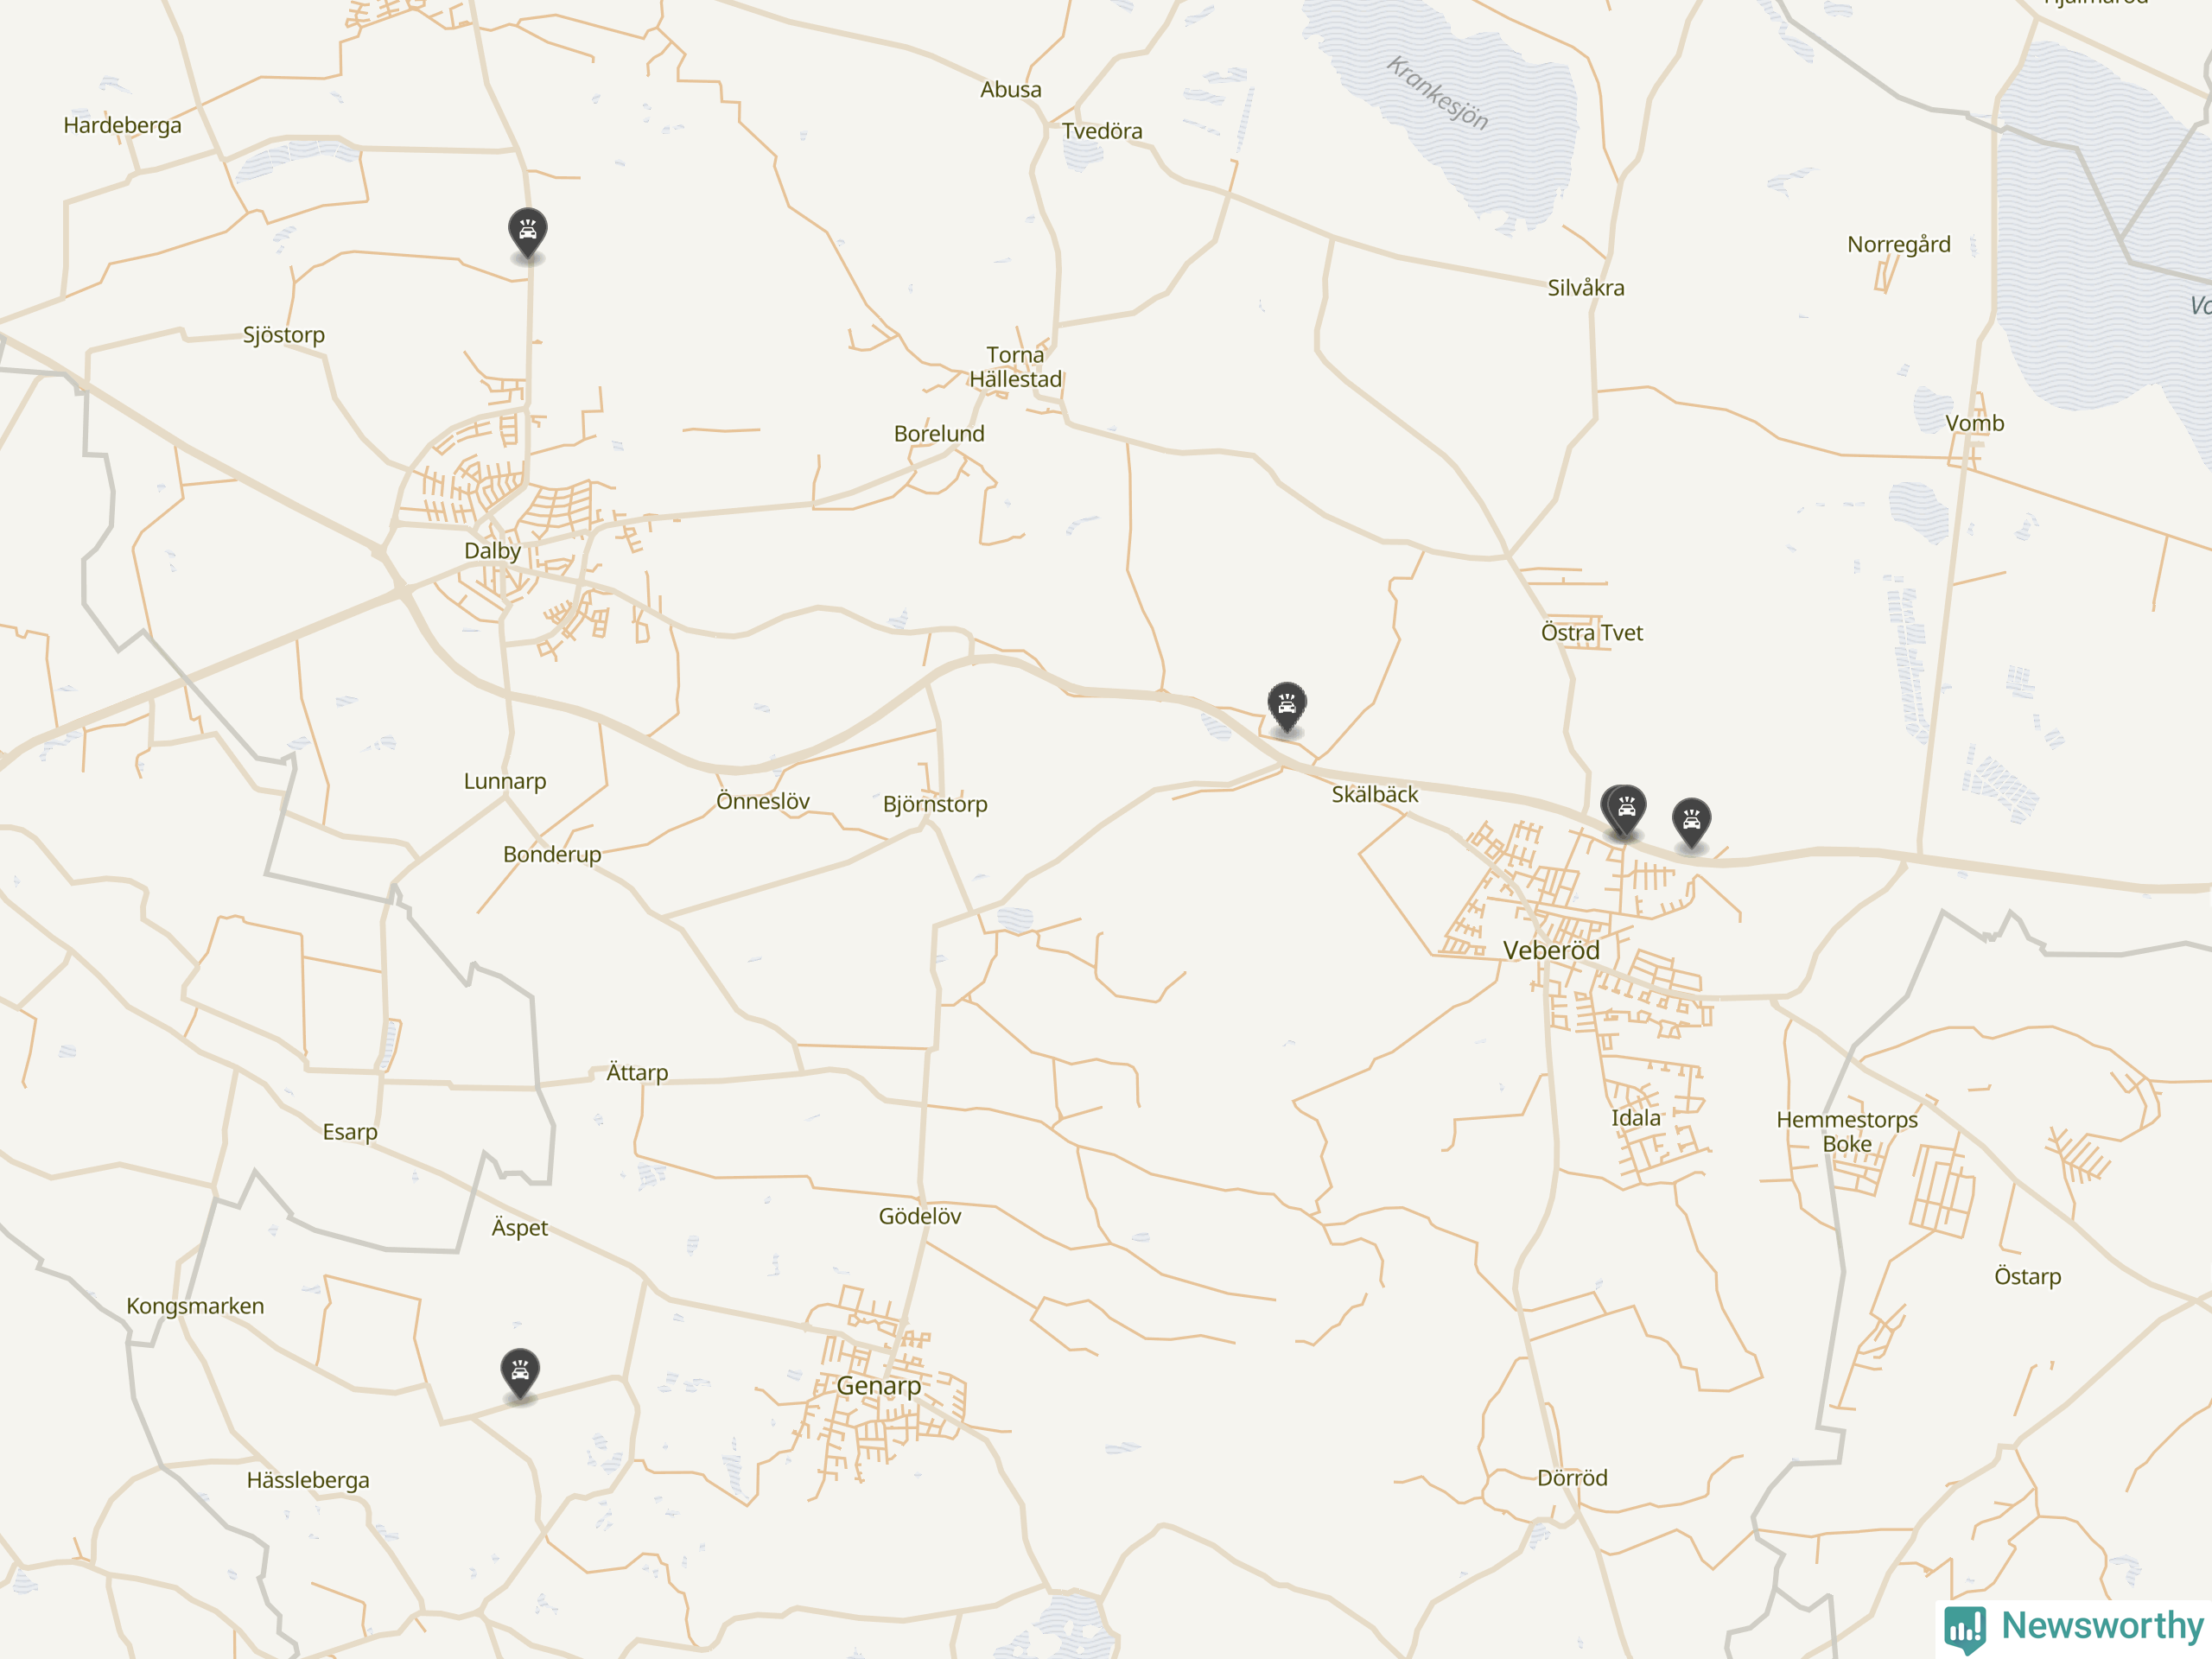Click the Björnstorp place label
2212x1659 pixels.
(935, 805)
